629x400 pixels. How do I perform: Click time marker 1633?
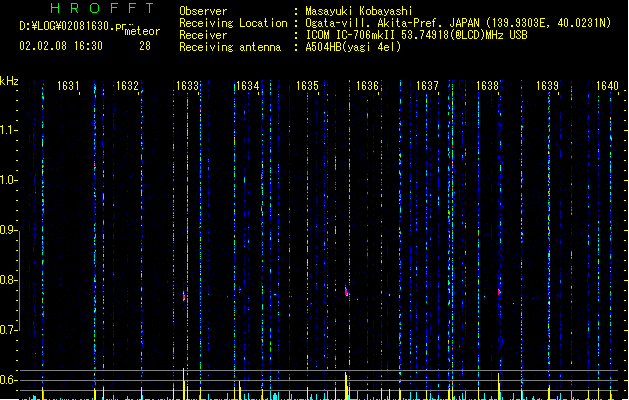point(187,86)
